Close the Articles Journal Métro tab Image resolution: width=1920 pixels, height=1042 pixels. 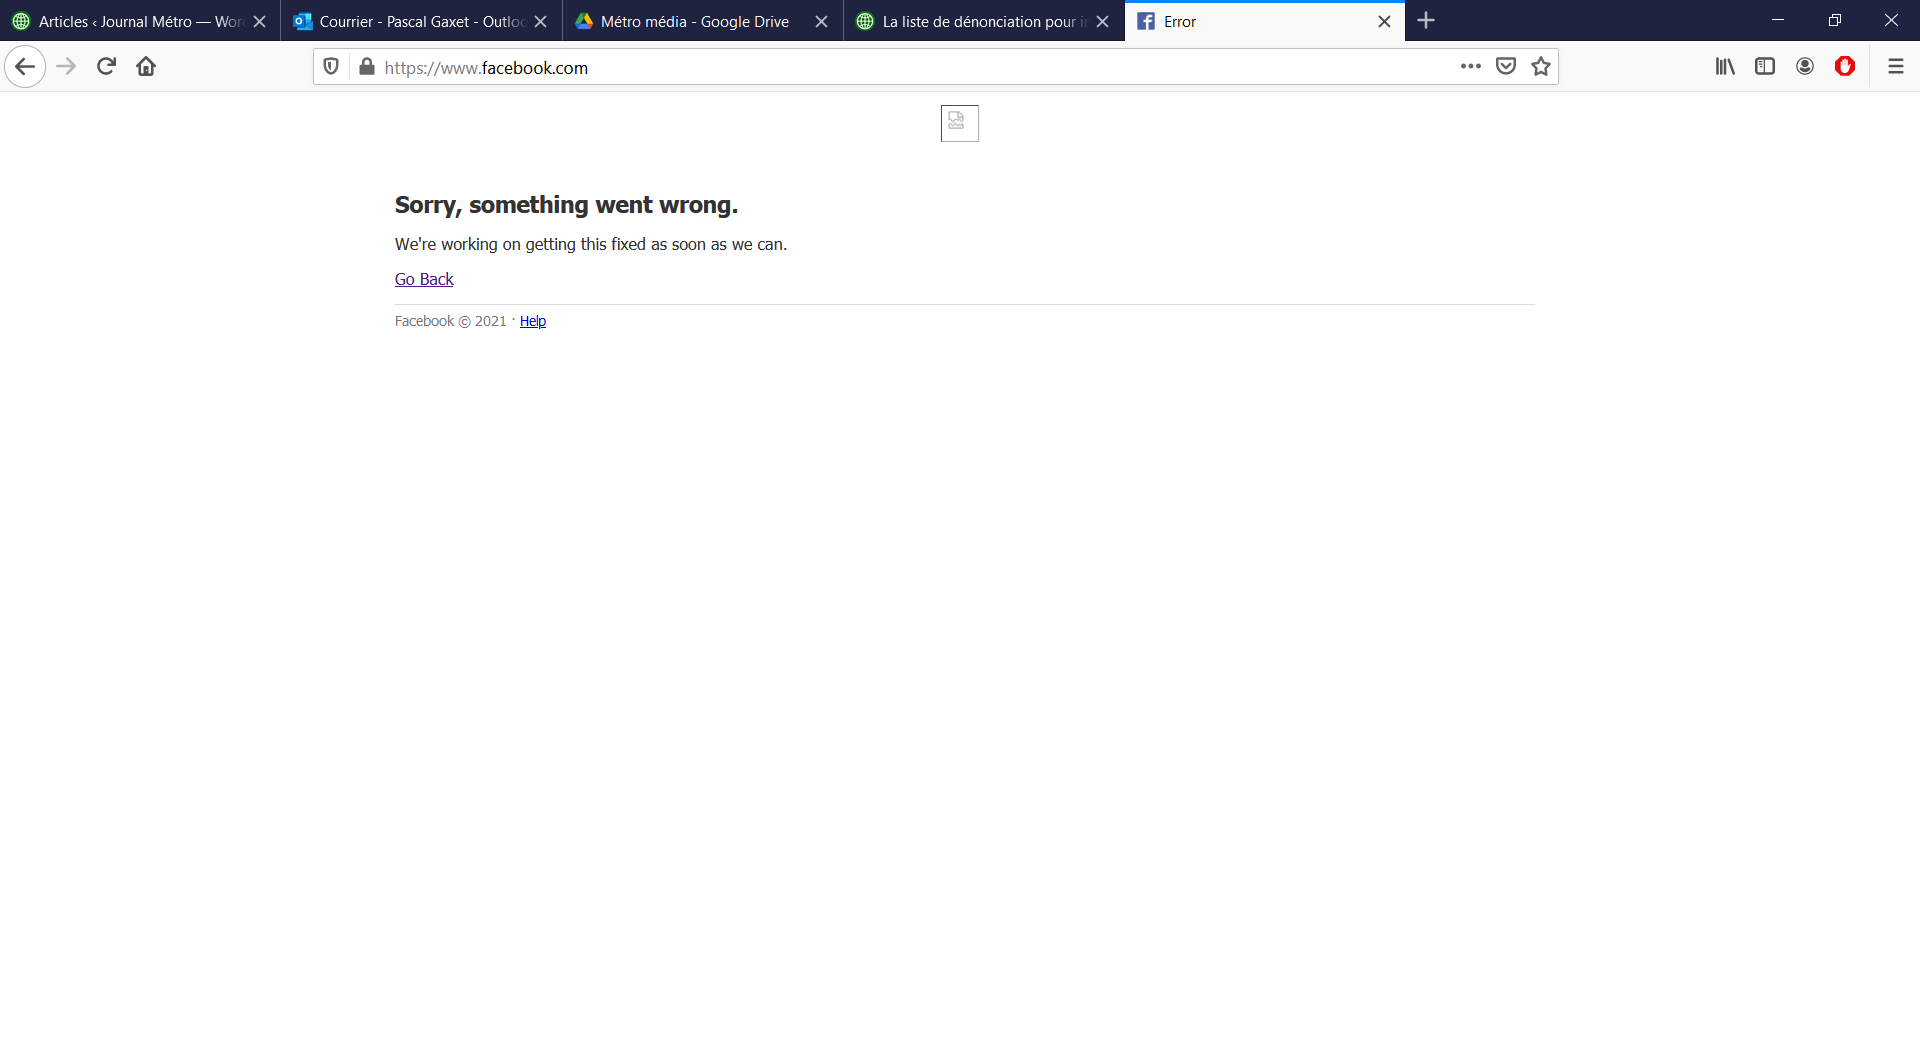click(259, 21)
